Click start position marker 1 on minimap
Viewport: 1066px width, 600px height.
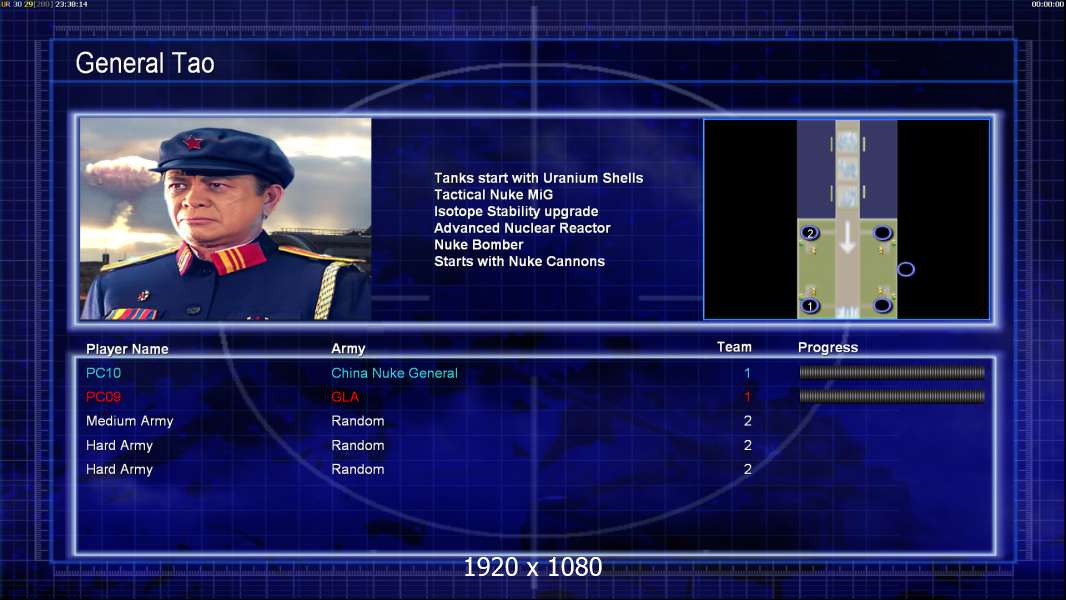(810, 306)
